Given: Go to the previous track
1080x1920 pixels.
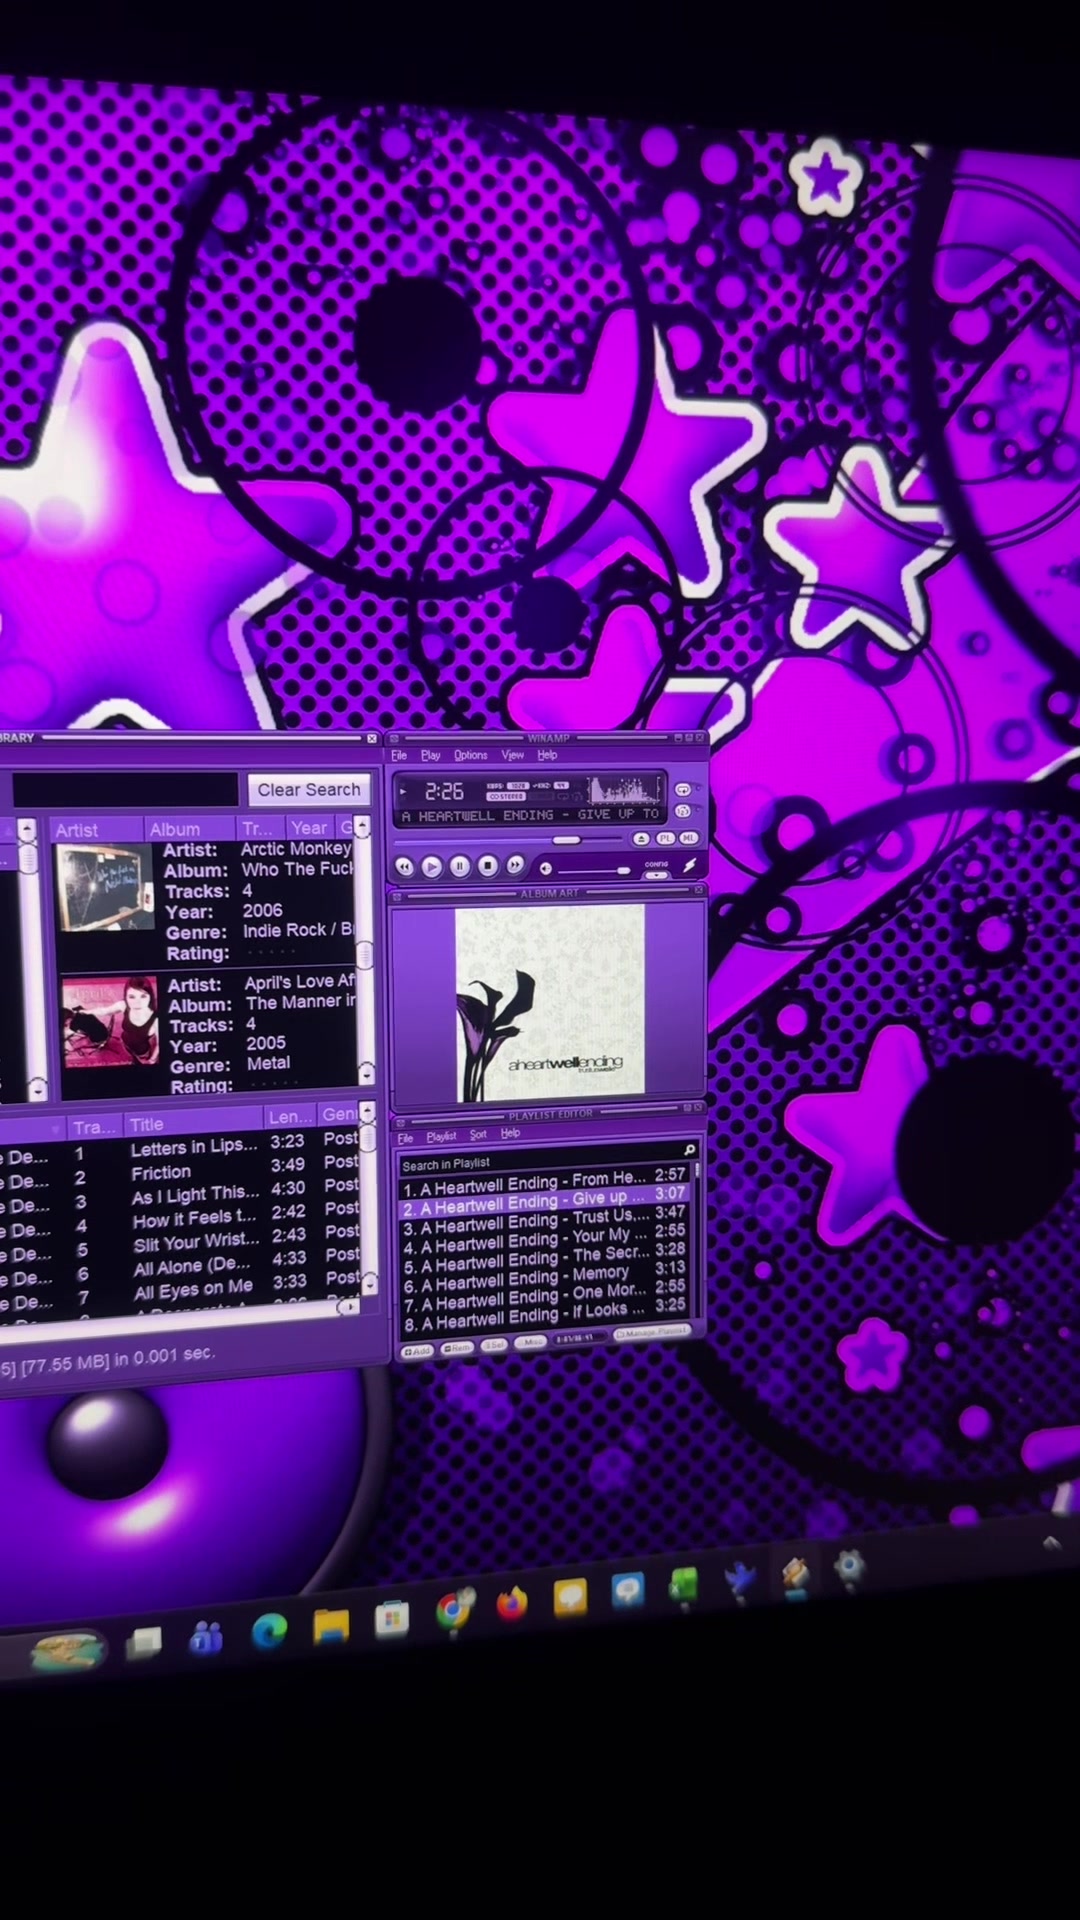Looking at the screenshot, I should (404, 866).
